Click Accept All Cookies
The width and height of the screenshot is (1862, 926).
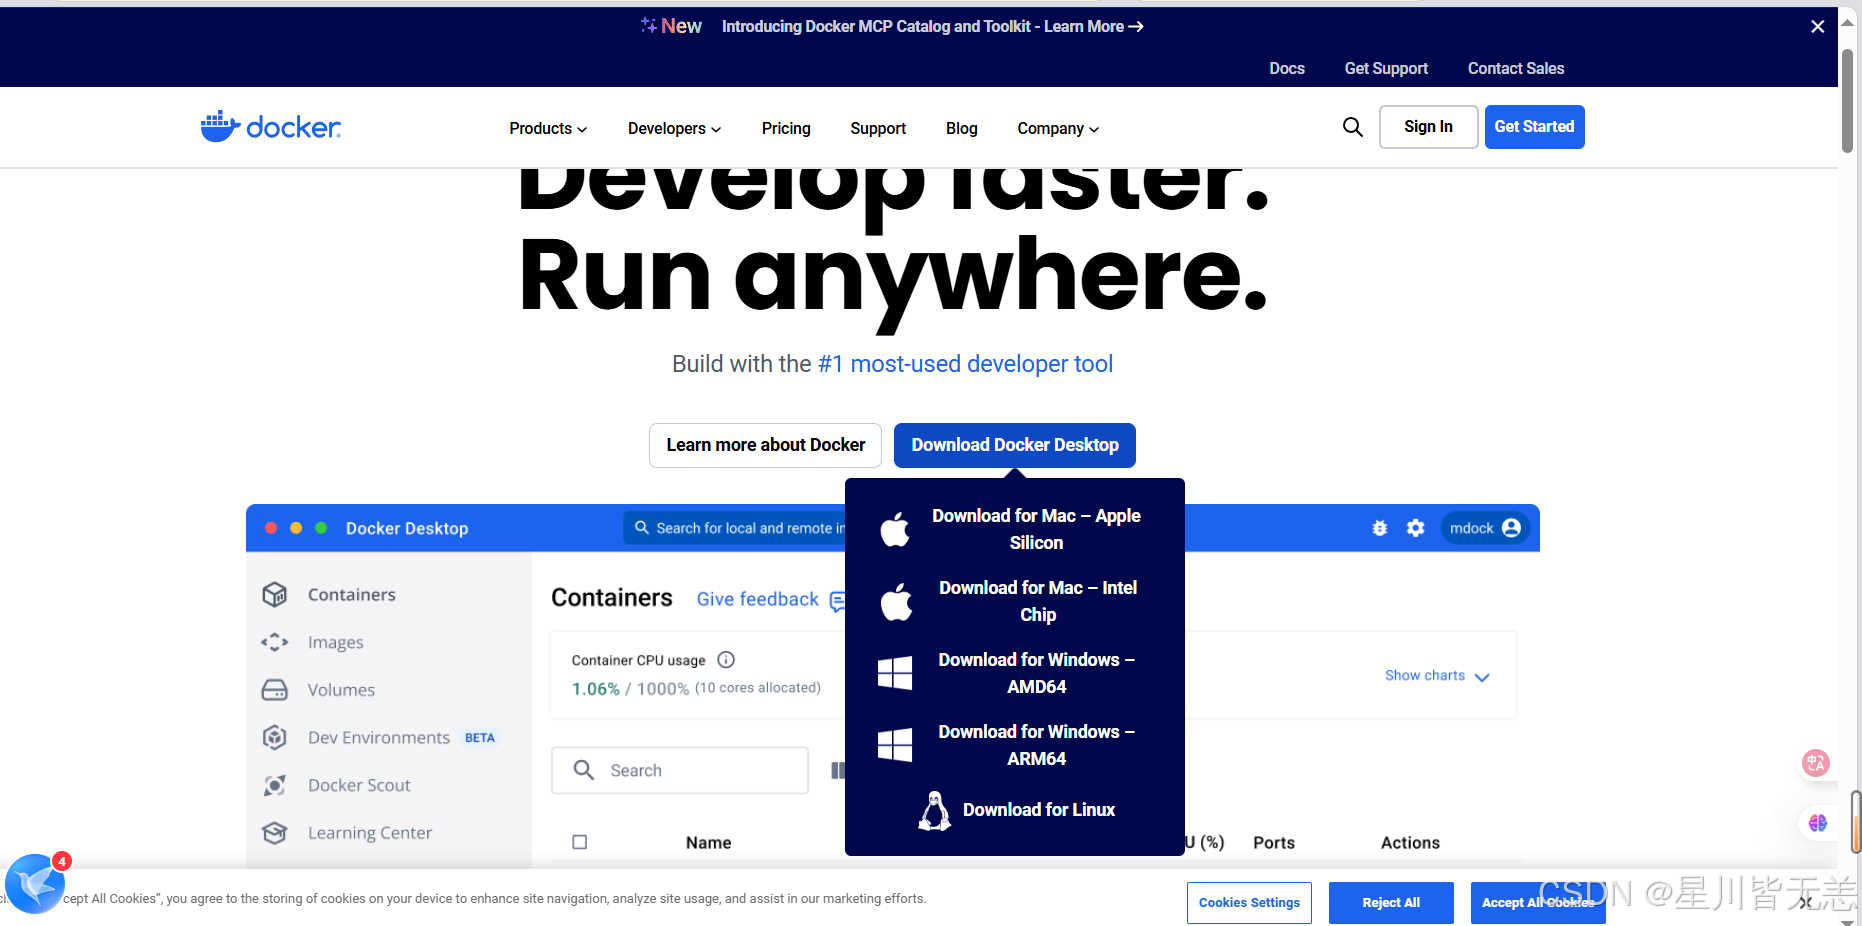tap(1538, 902)
